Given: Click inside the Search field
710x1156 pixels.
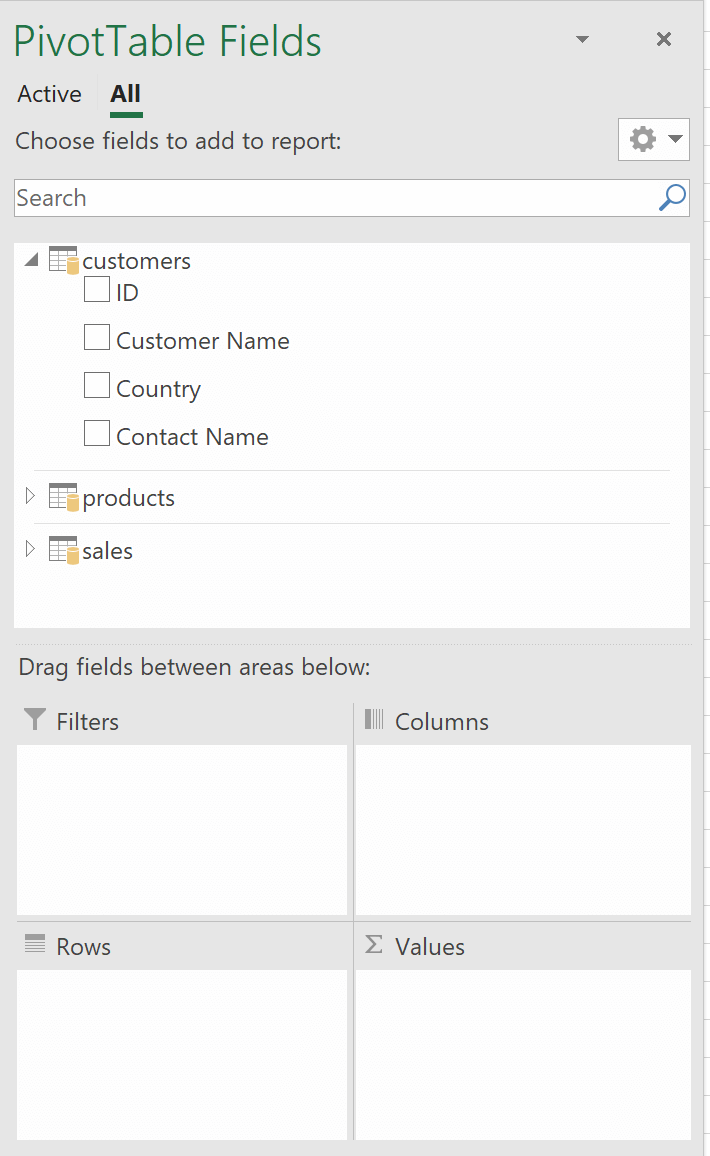Looking at the screenshot, I should point(300,198).
